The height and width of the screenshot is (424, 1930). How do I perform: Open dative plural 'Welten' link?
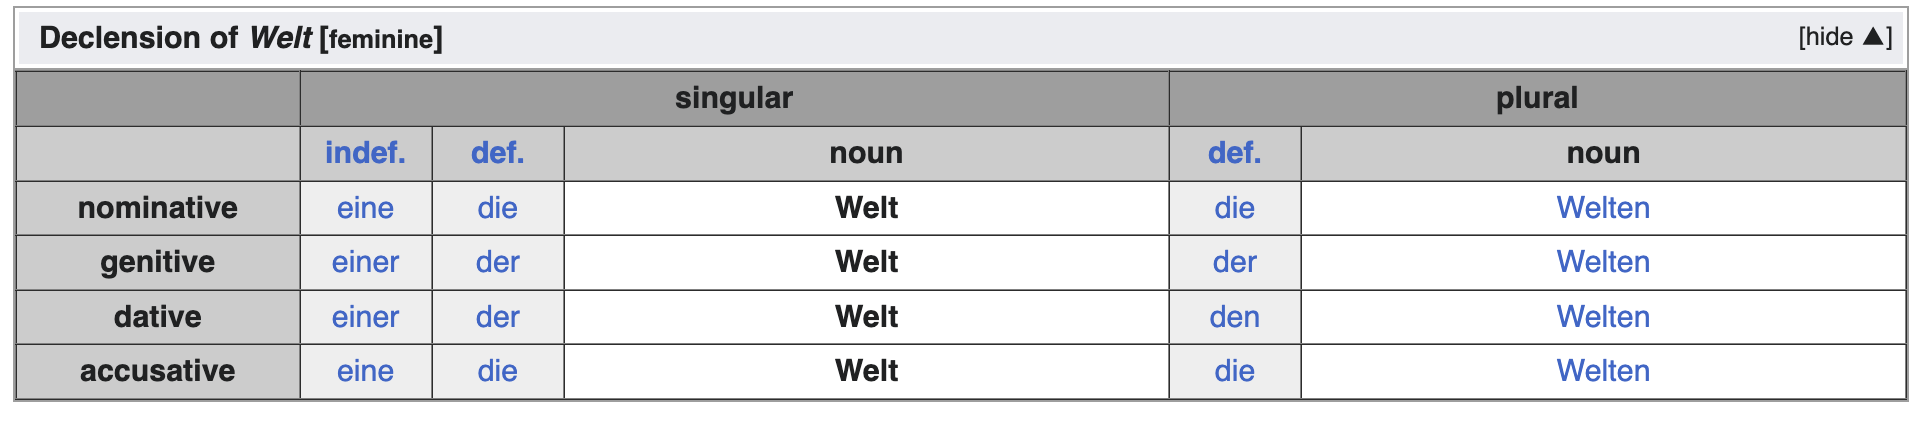[1603, 317]
